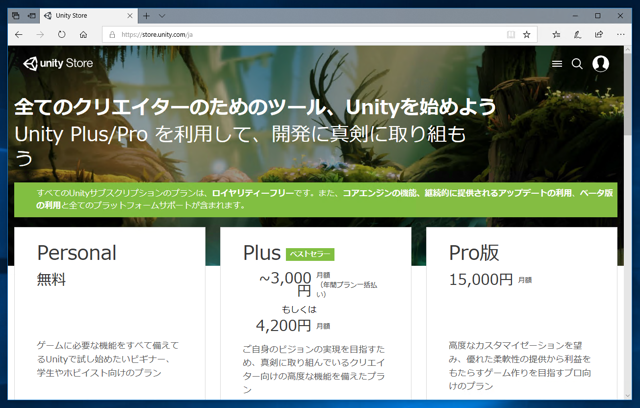Click the Plus plan heading
The width and height of the screenshot is (640, 408).
pos(262,253)
